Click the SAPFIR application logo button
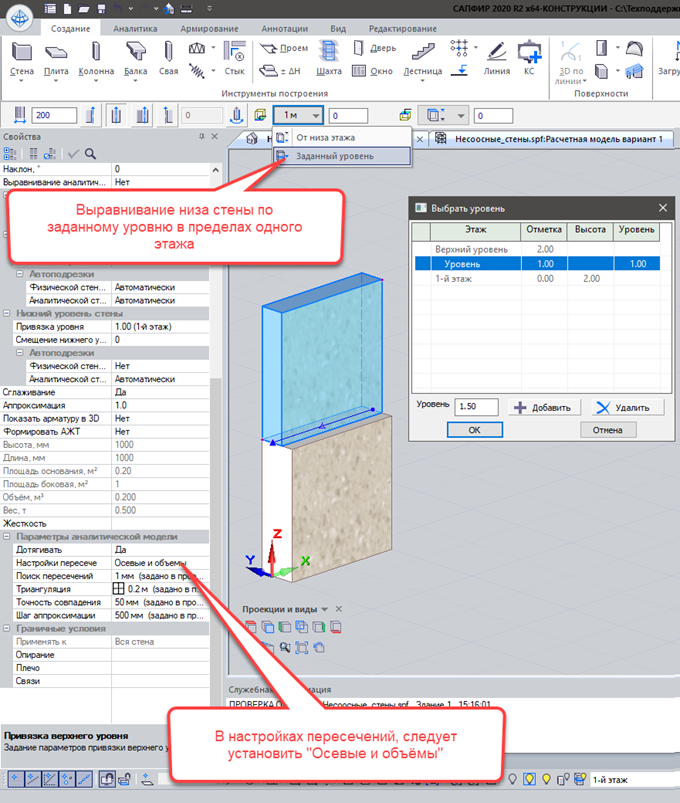 19,18
